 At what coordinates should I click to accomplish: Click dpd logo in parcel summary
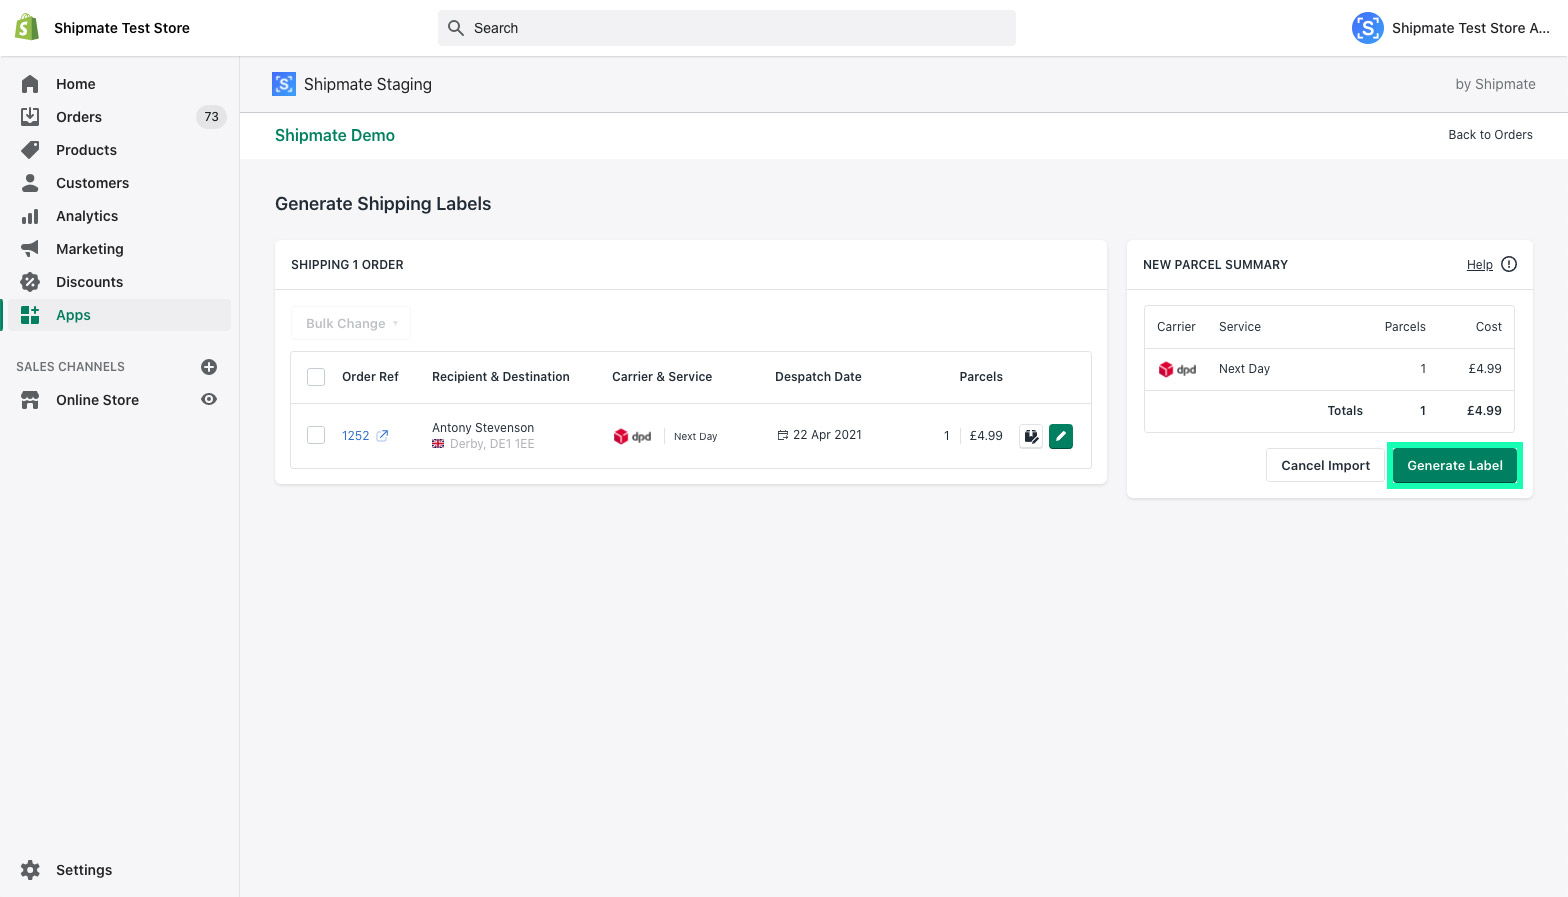click(1177, 369)
